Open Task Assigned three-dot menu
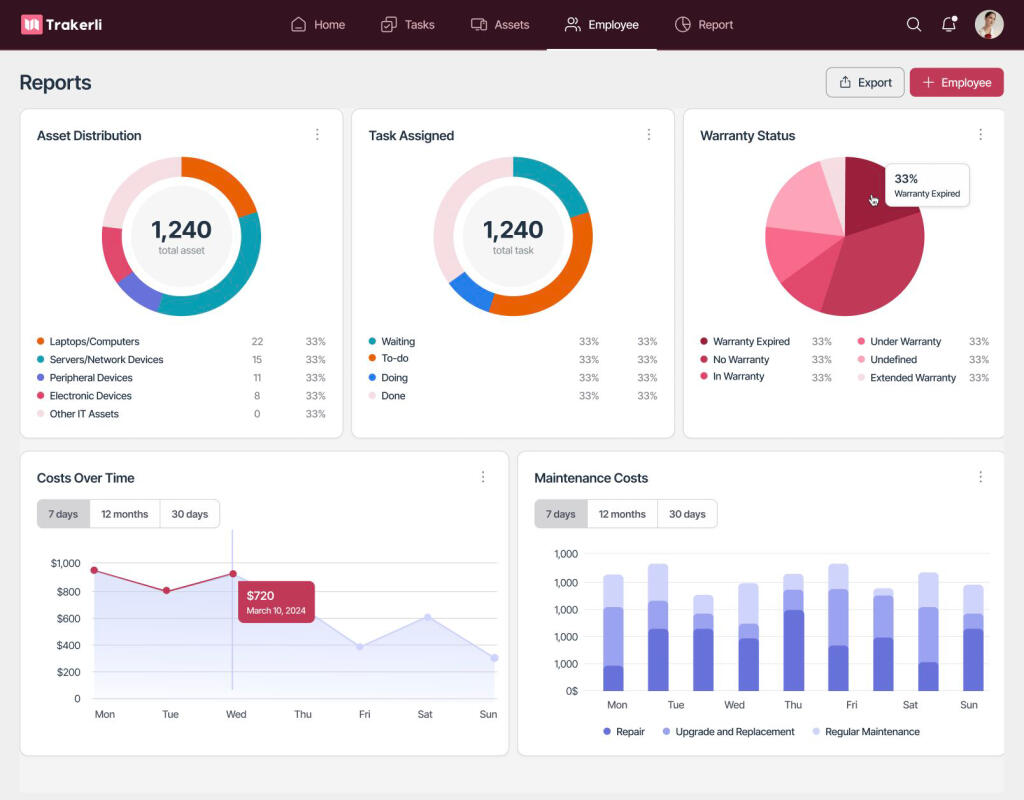Image resolution: width=1024 pixels, height=800 pixels. pyautogui.click(x=648, y=135)
